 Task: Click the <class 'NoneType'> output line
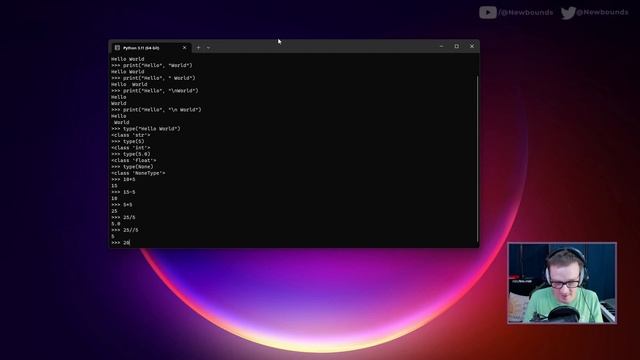click(138, 173)
